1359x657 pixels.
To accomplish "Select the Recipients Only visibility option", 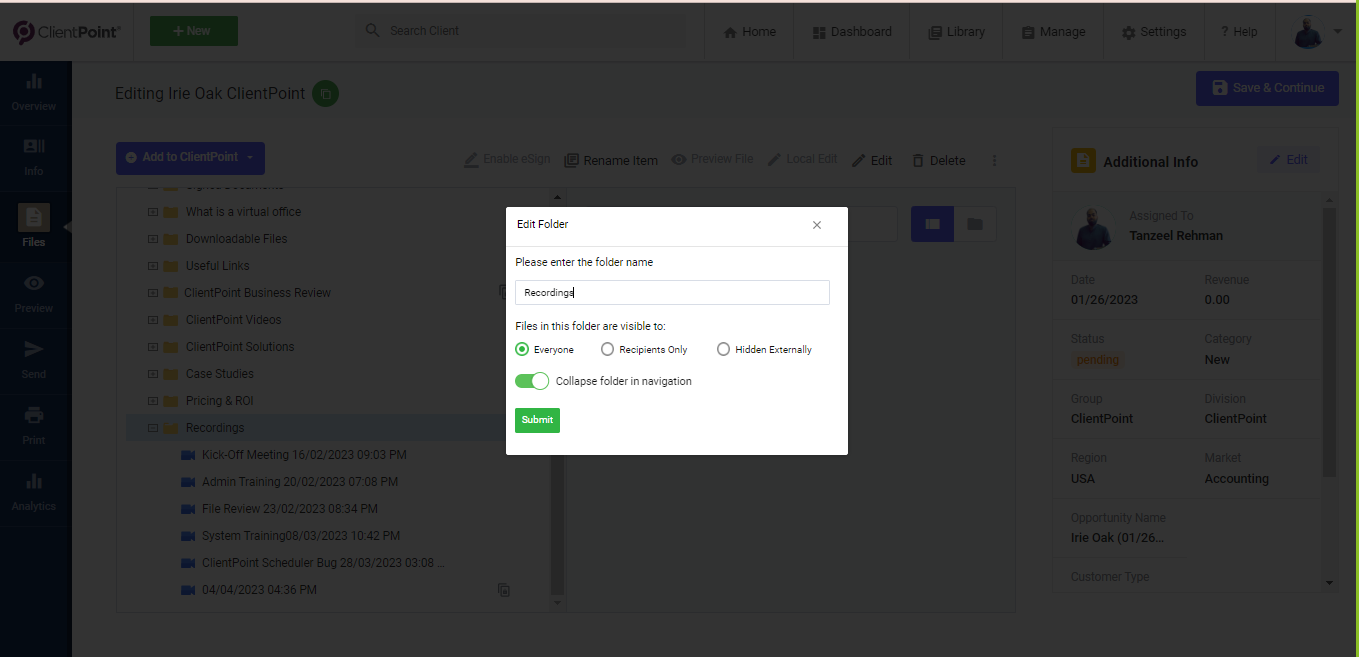I will [607, 349].
